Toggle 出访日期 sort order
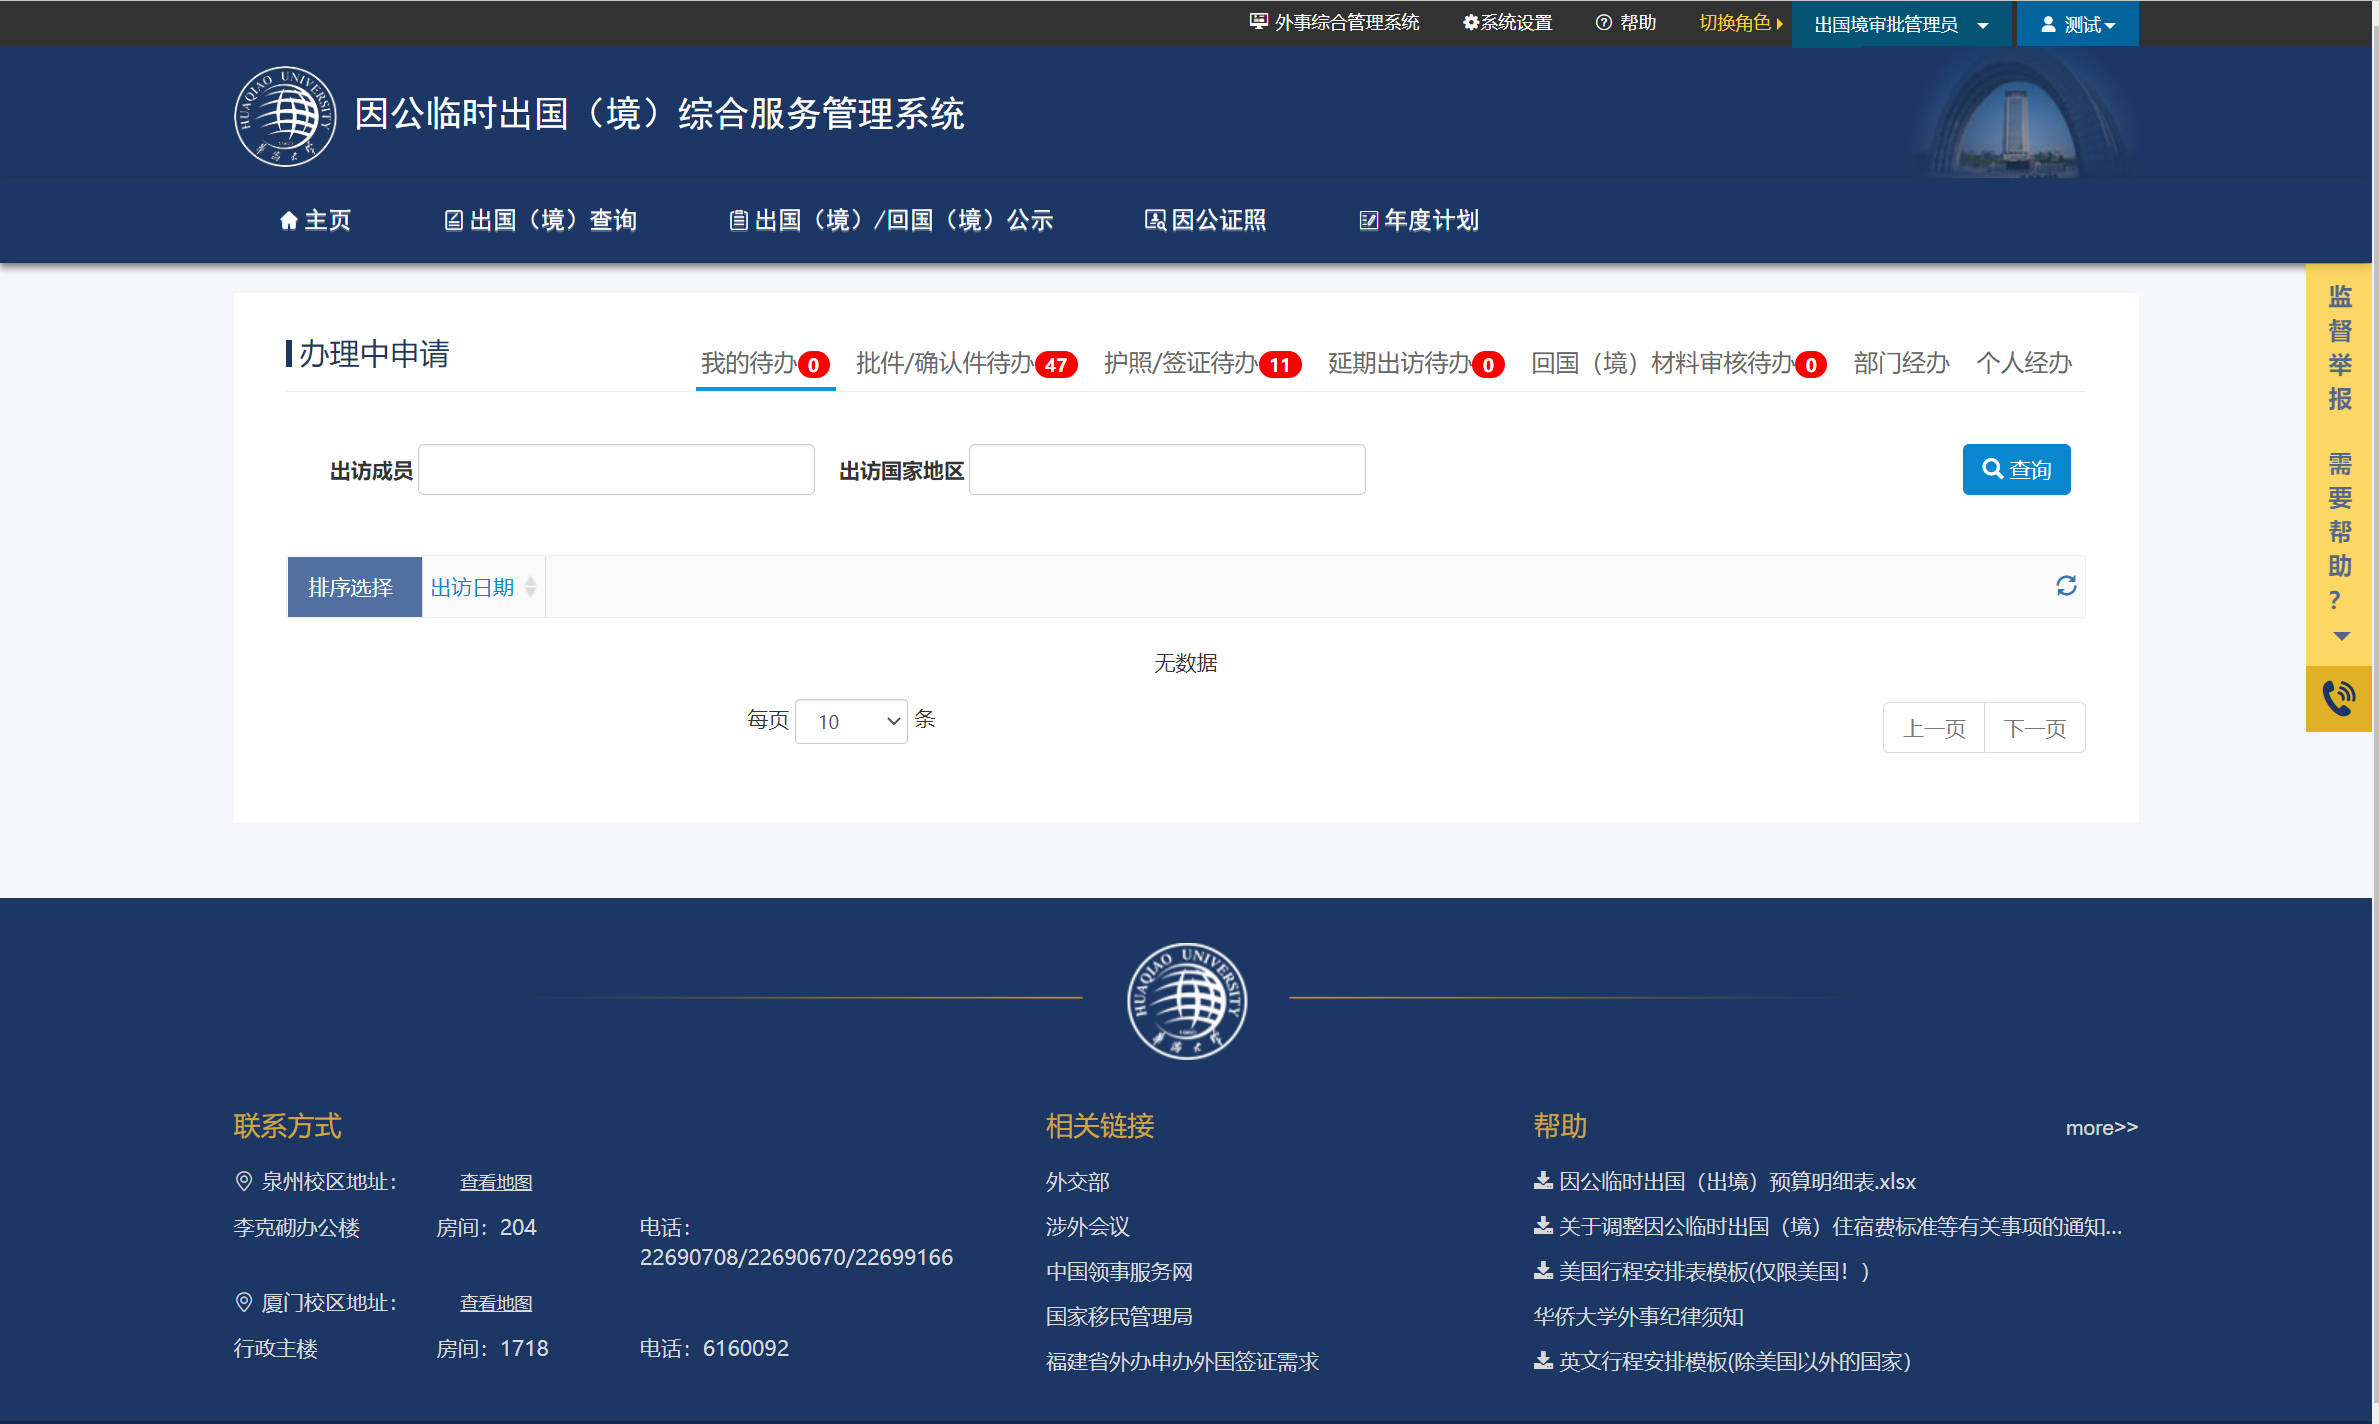The image size is (2379, 1424). click(483, 587)
